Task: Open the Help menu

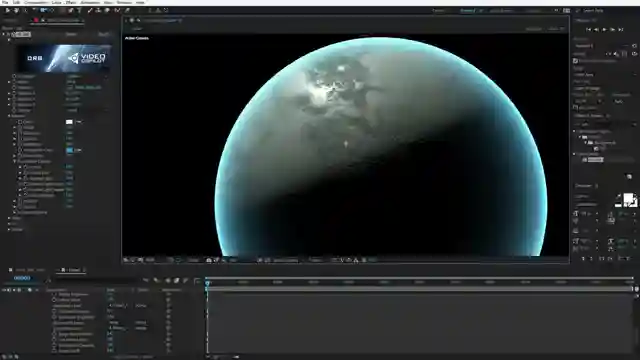Action: (x=140, y=2)
